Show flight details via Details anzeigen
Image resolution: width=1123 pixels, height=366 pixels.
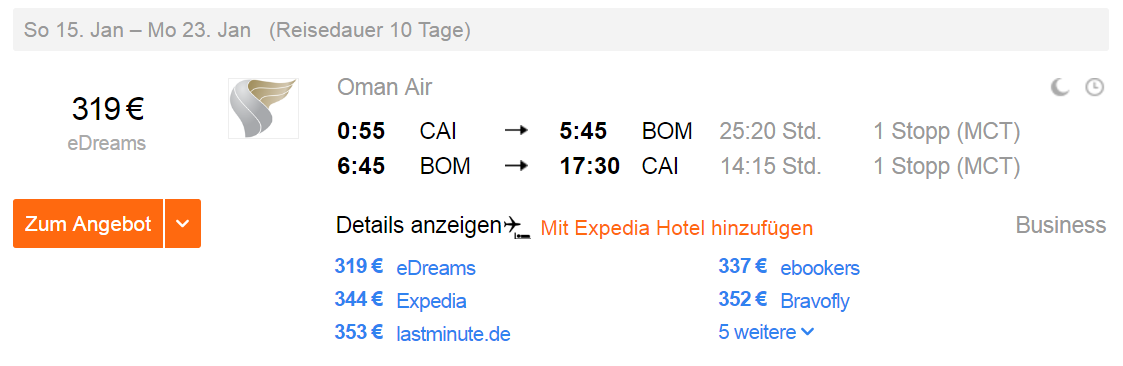point(418,226)
